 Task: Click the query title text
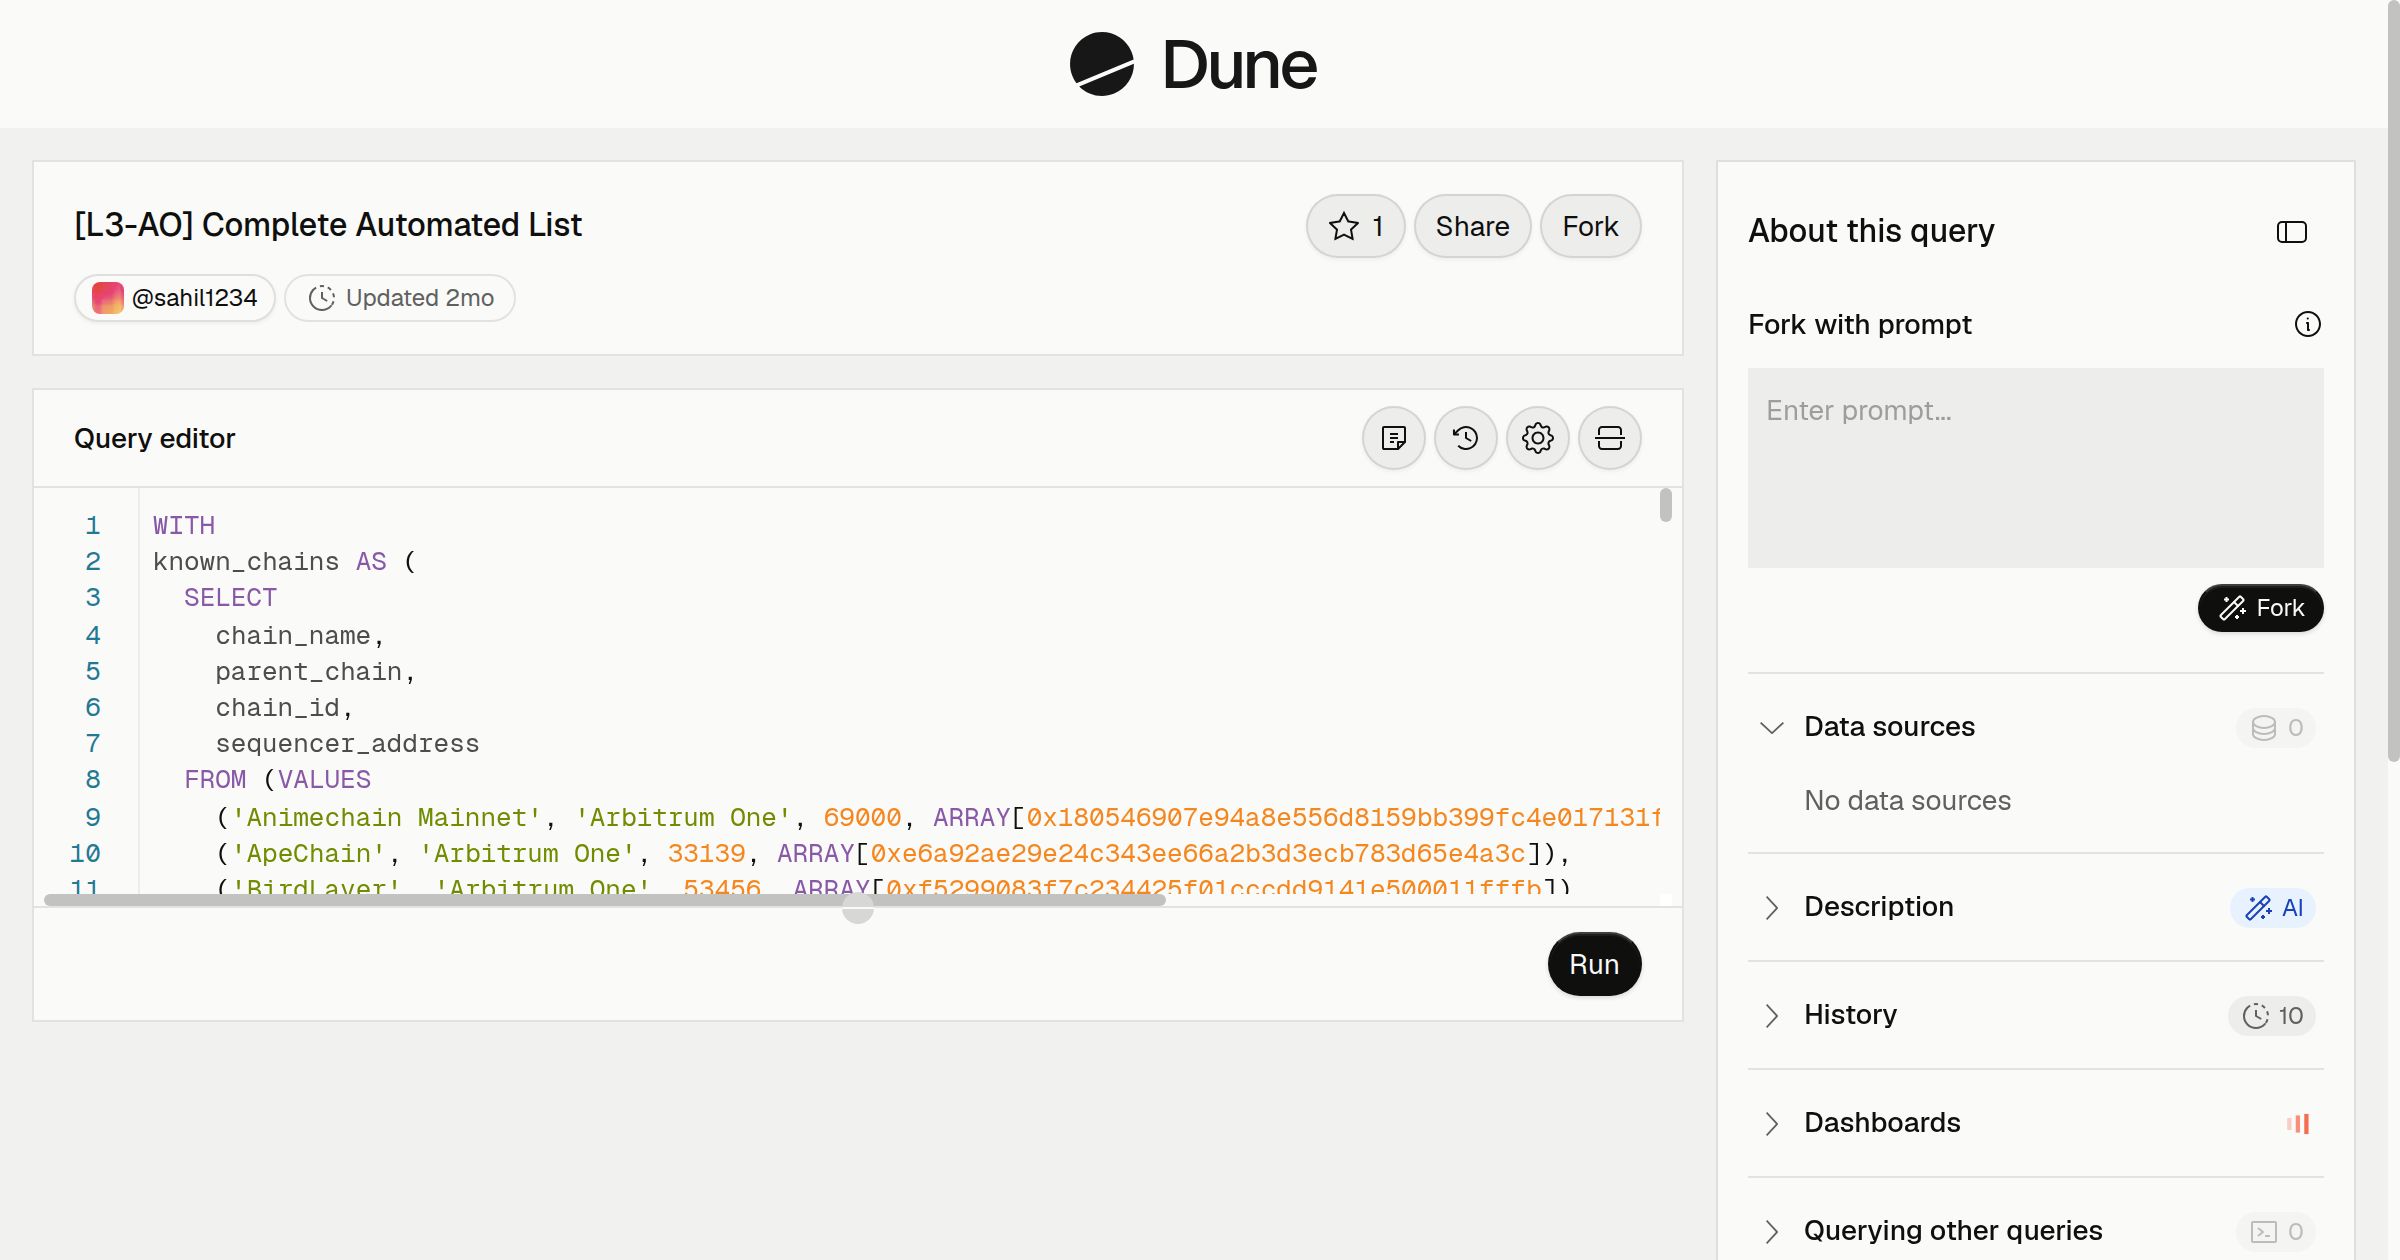(328, 225)
